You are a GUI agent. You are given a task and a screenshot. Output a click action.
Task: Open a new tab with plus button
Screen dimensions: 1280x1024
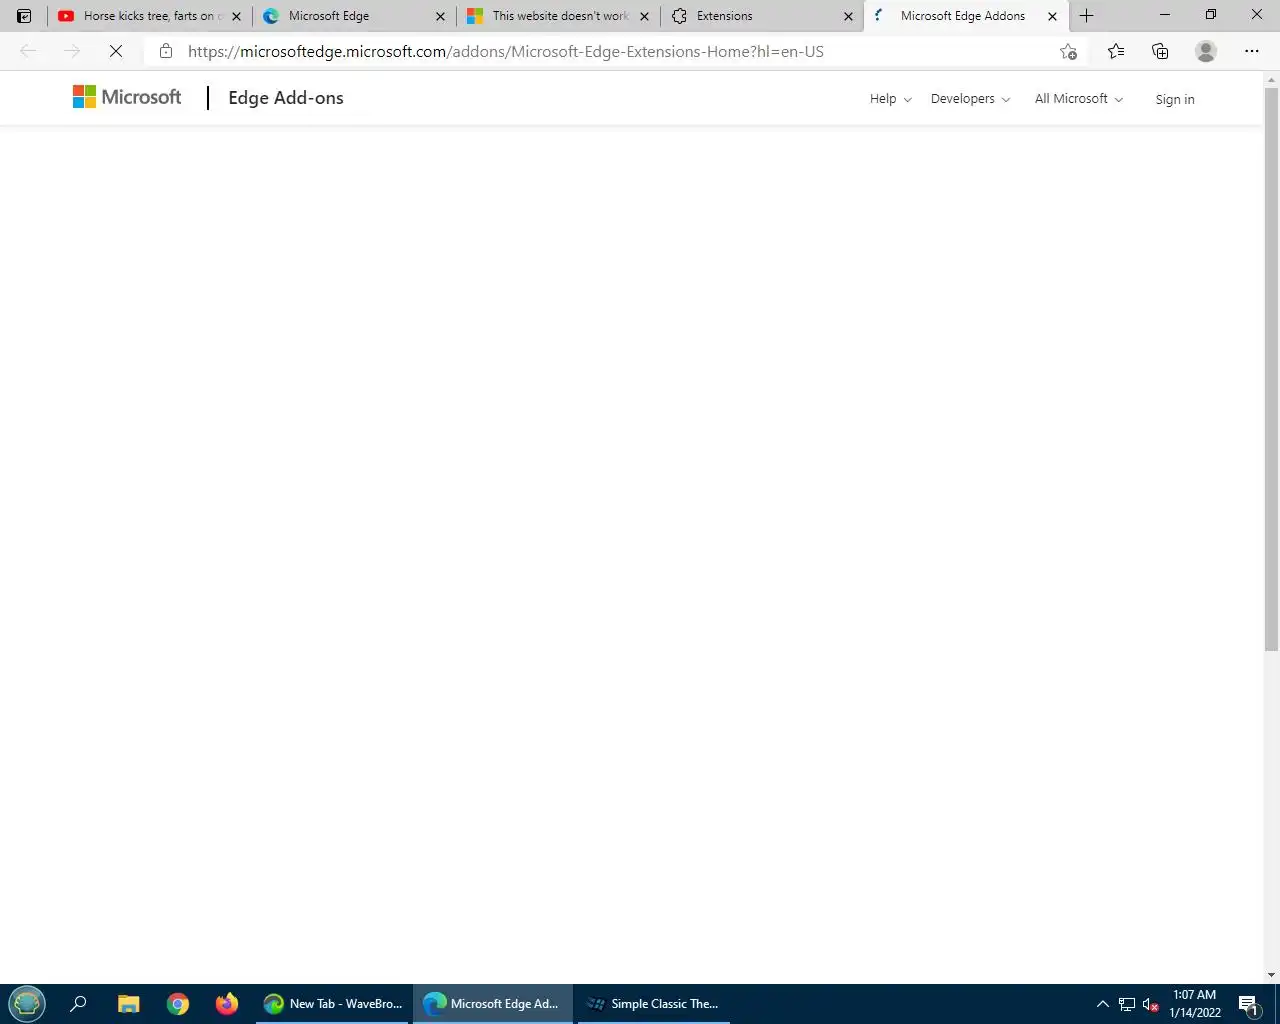1087,16
